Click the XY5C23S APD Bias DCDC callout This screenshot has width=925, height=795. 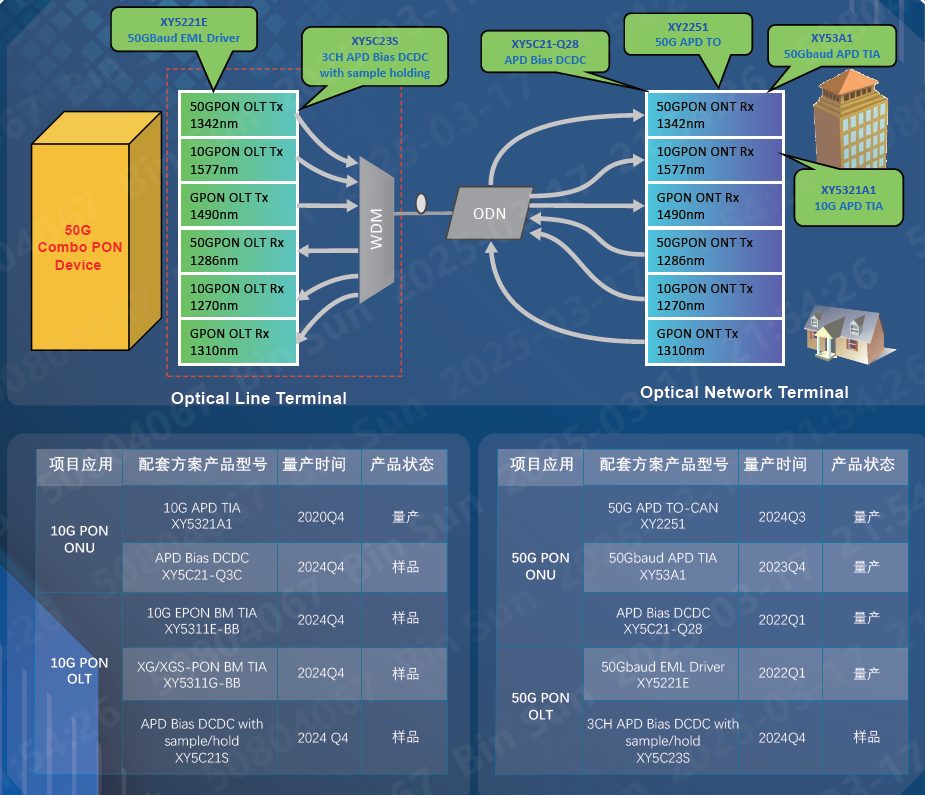[374, 57]
